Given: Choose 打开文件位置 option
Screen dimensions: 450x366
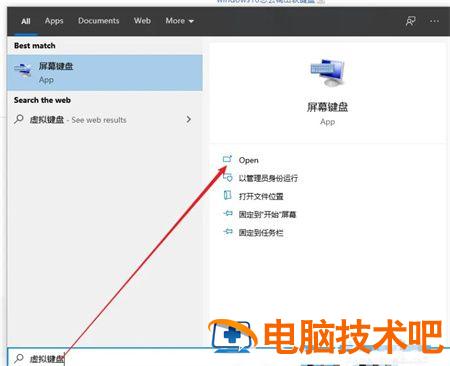Looking at the screenshot, I should 261,196.
